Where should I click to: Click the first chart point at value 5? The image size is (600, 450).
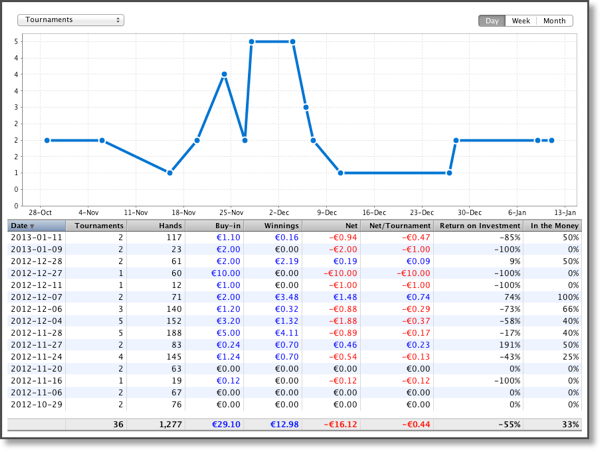click(x=251, y=41)
